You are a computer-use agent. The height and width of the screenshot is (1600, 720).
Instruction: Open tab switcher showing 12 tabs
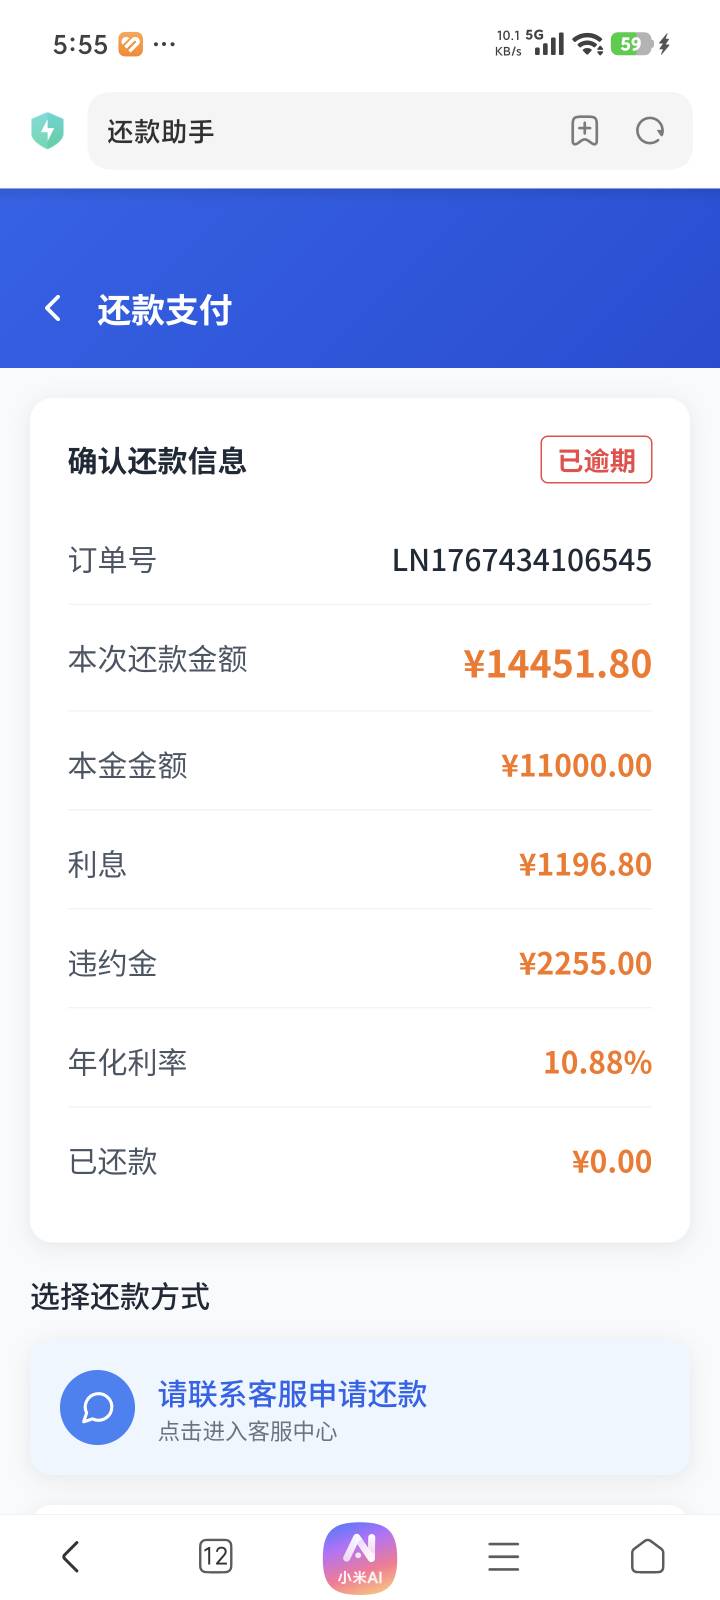[215, 1556]
